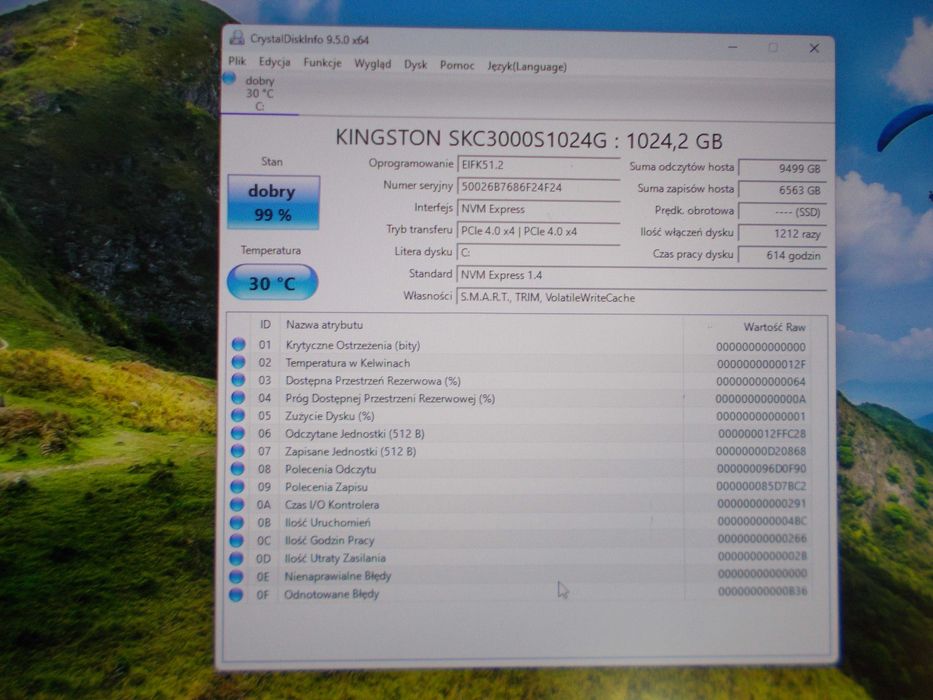Screen dimensions: 933x700
Task: Click the dobry 99 % health status button
Action: click(273, 202)
